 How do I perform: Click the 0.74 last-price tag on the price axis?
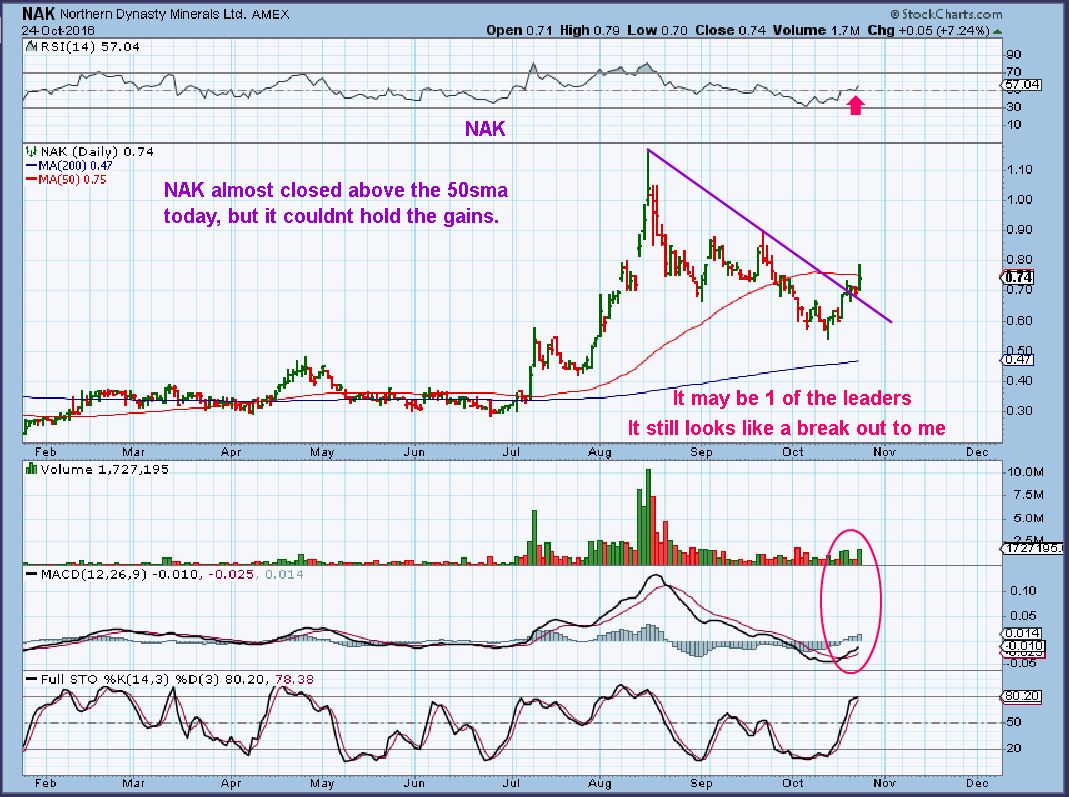1019,277
